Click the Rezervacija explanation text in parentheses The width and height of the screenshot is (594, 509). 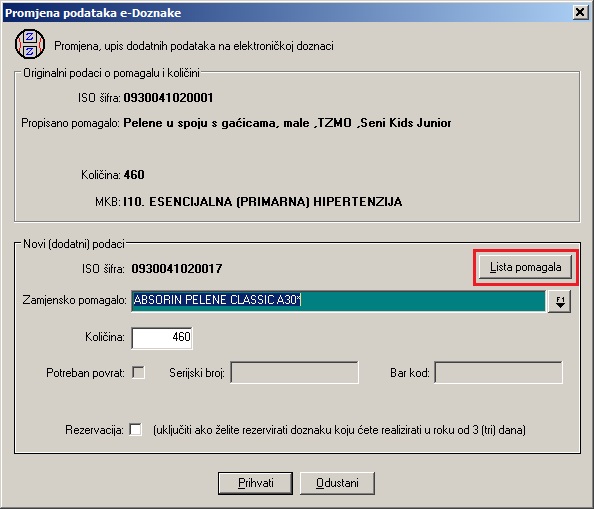coord(339,430)
